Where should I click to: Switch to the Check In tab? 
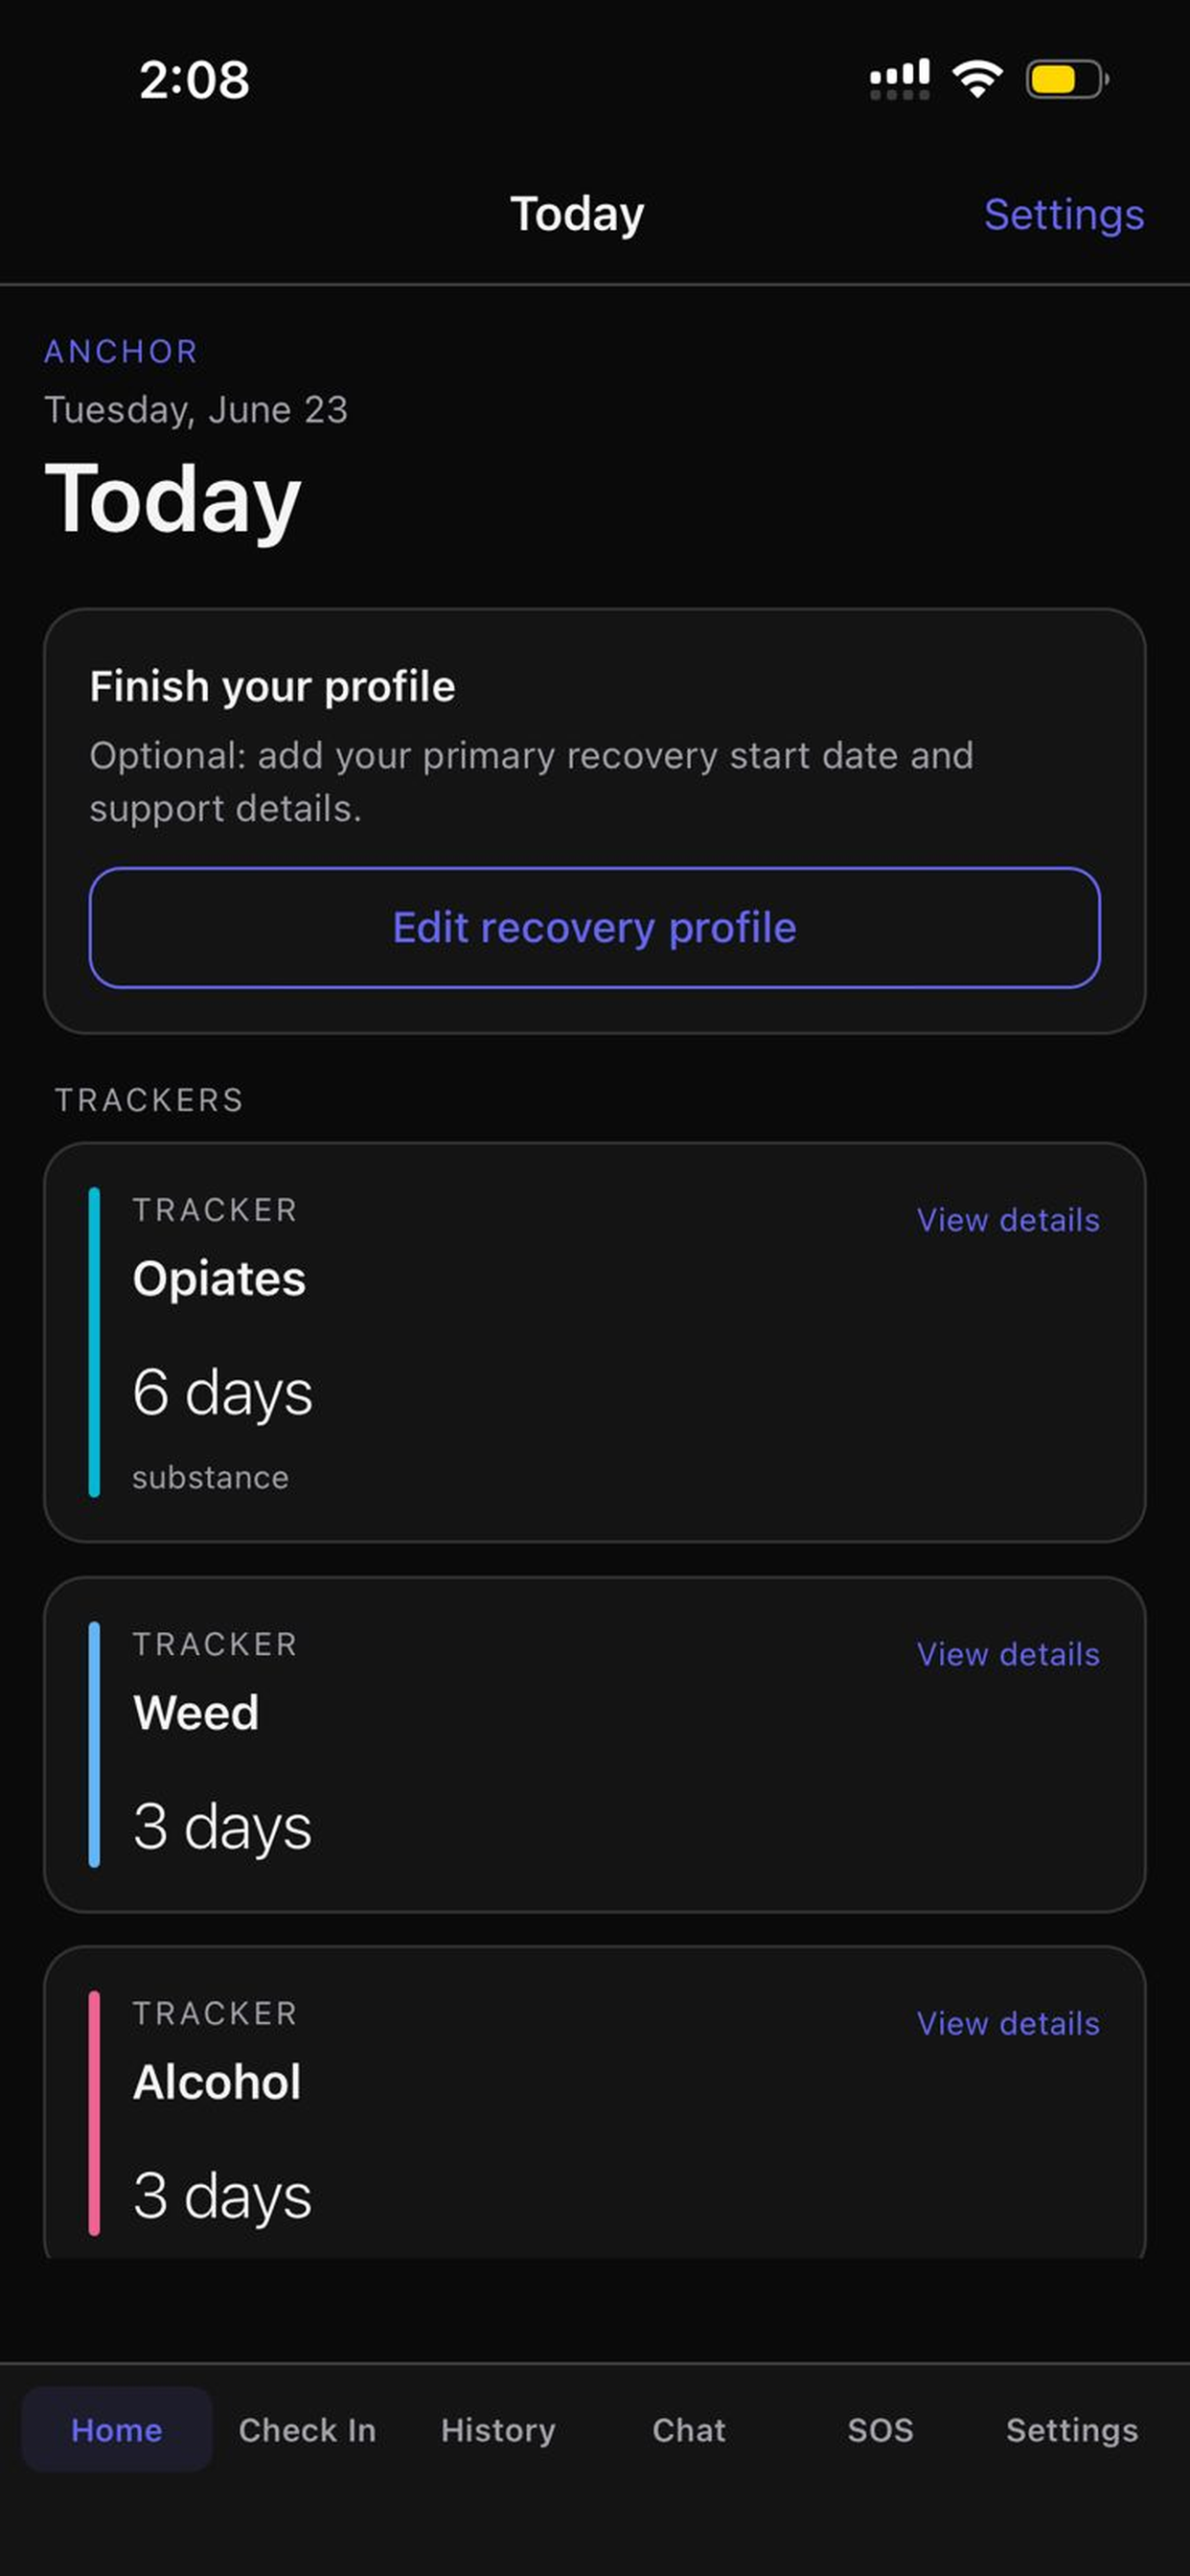(x=307, y=2430)
